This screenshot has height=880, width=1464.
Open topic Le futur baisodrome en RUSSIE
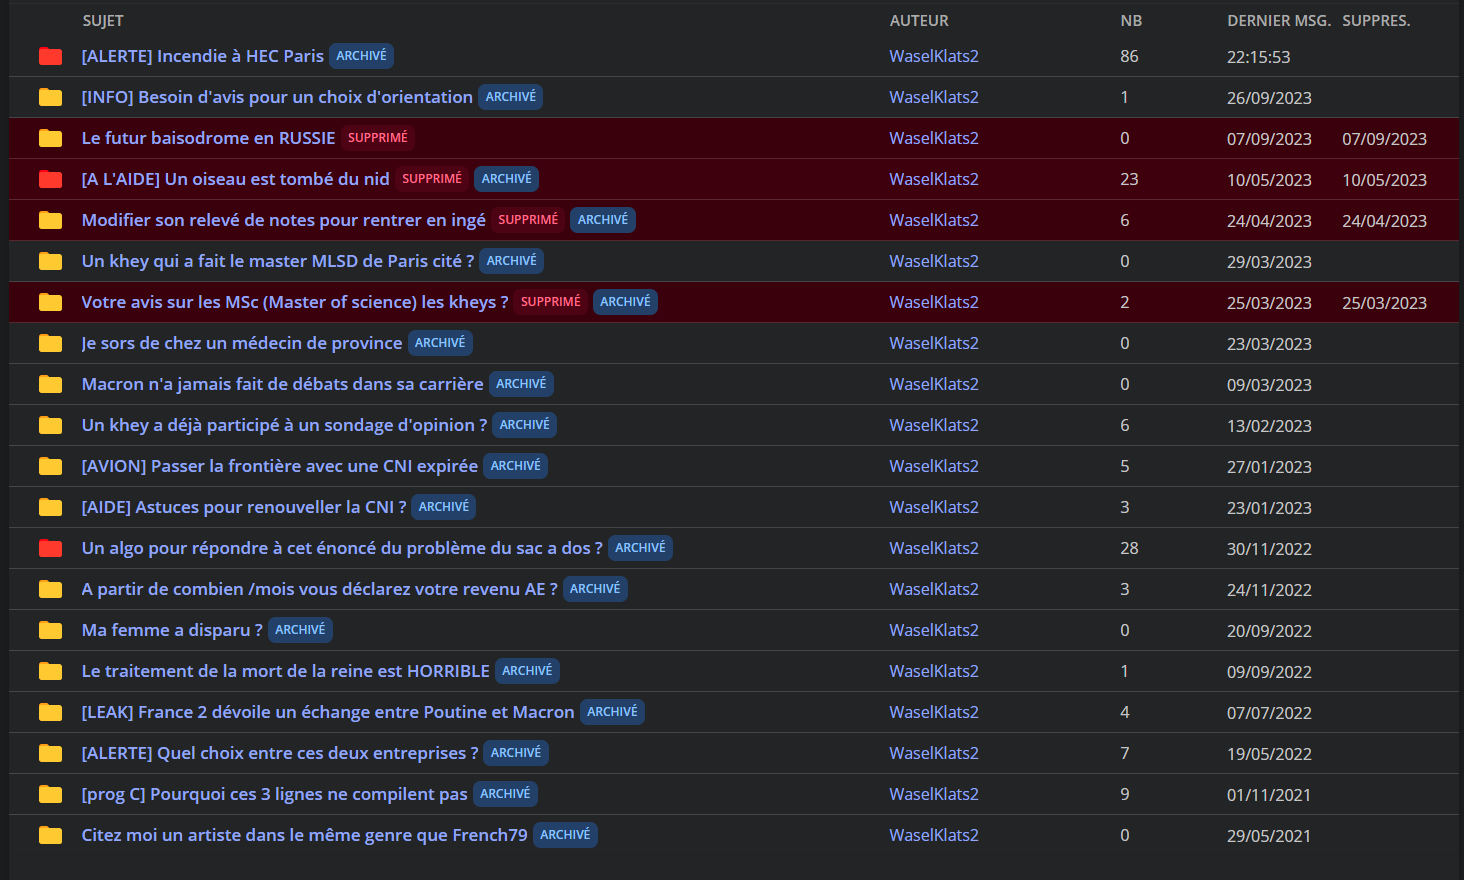pos(208,138)
